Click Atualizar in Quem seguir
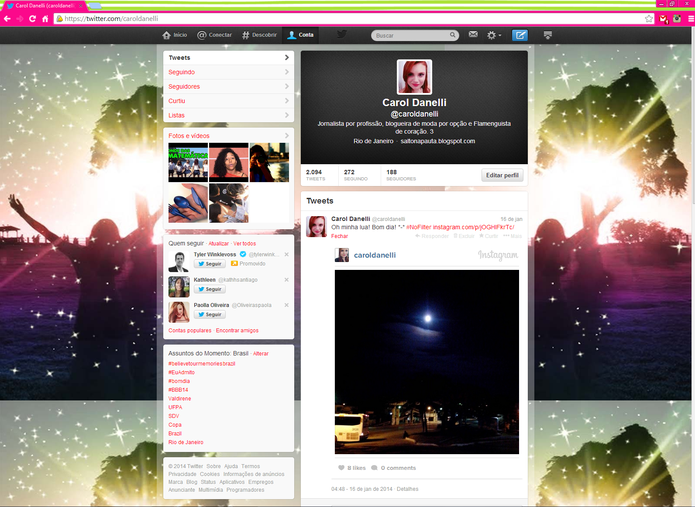Screen dimensions: 695x507 point(219,244)
